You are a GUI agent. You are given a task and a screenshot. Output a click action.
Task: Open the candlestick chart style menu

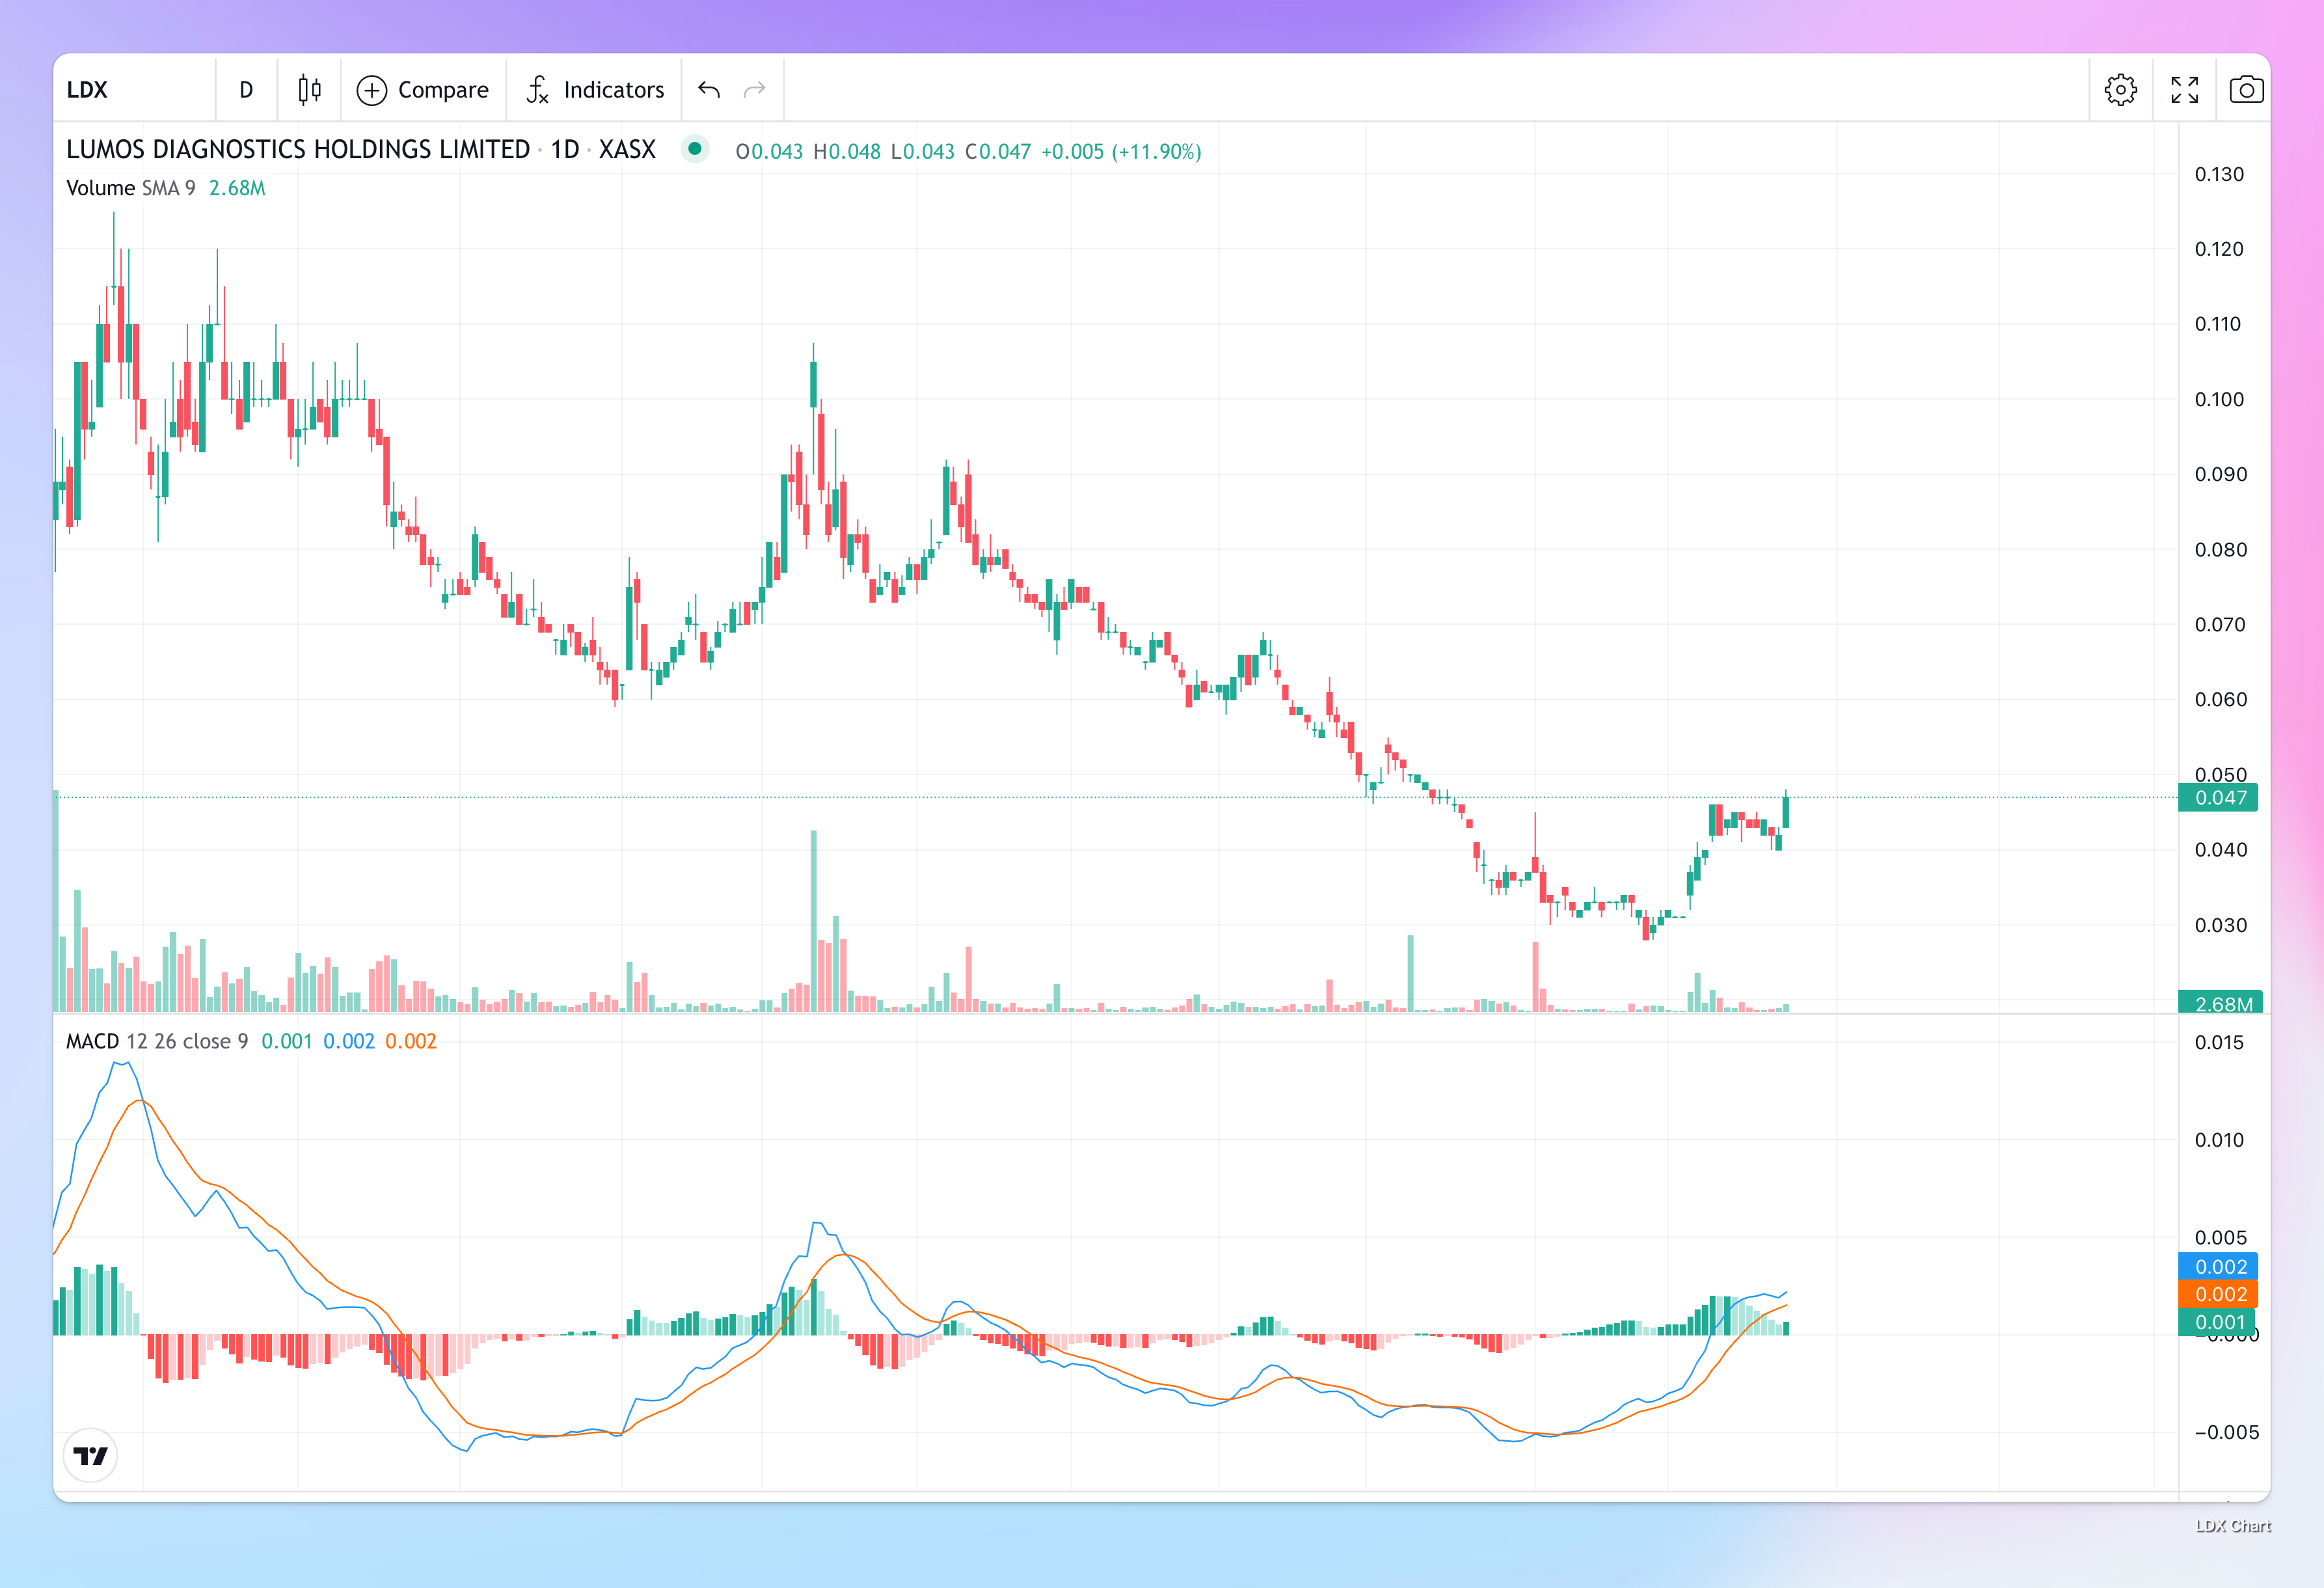[310, 90]
